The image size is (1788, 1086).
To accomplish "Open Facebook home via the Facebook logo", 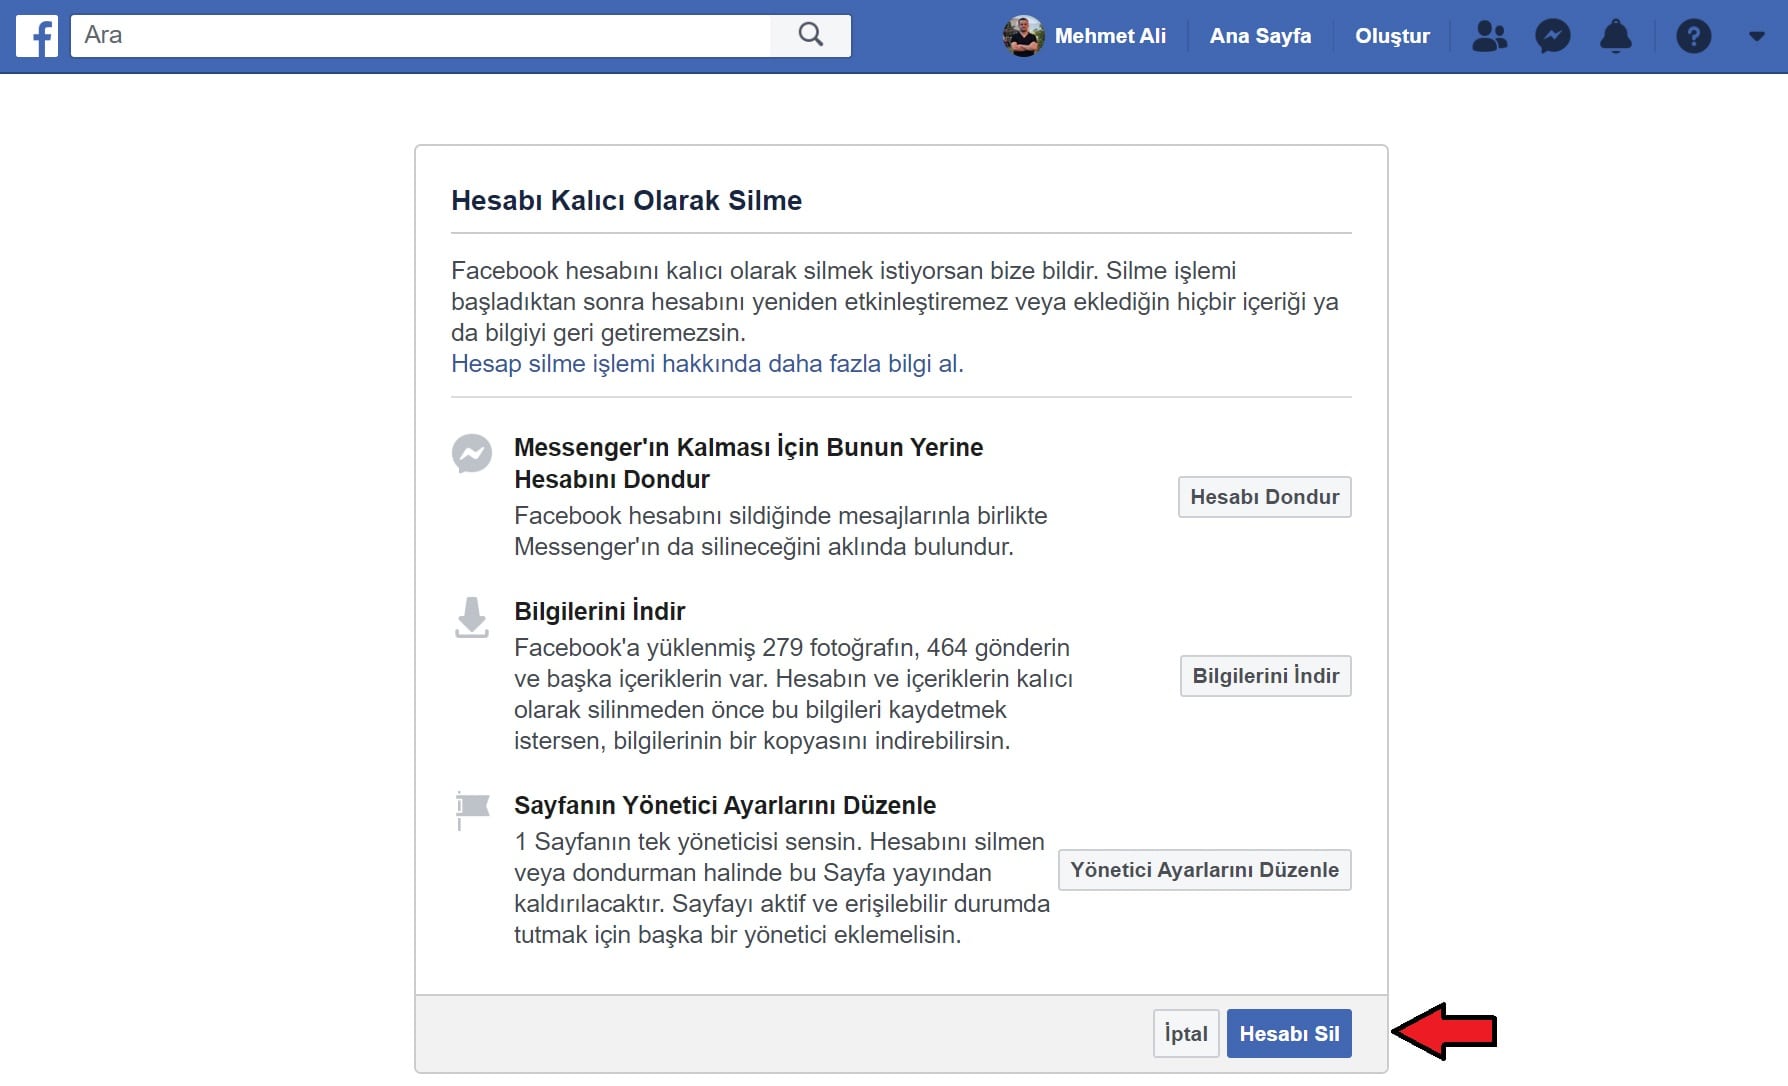I will point(37,37).
